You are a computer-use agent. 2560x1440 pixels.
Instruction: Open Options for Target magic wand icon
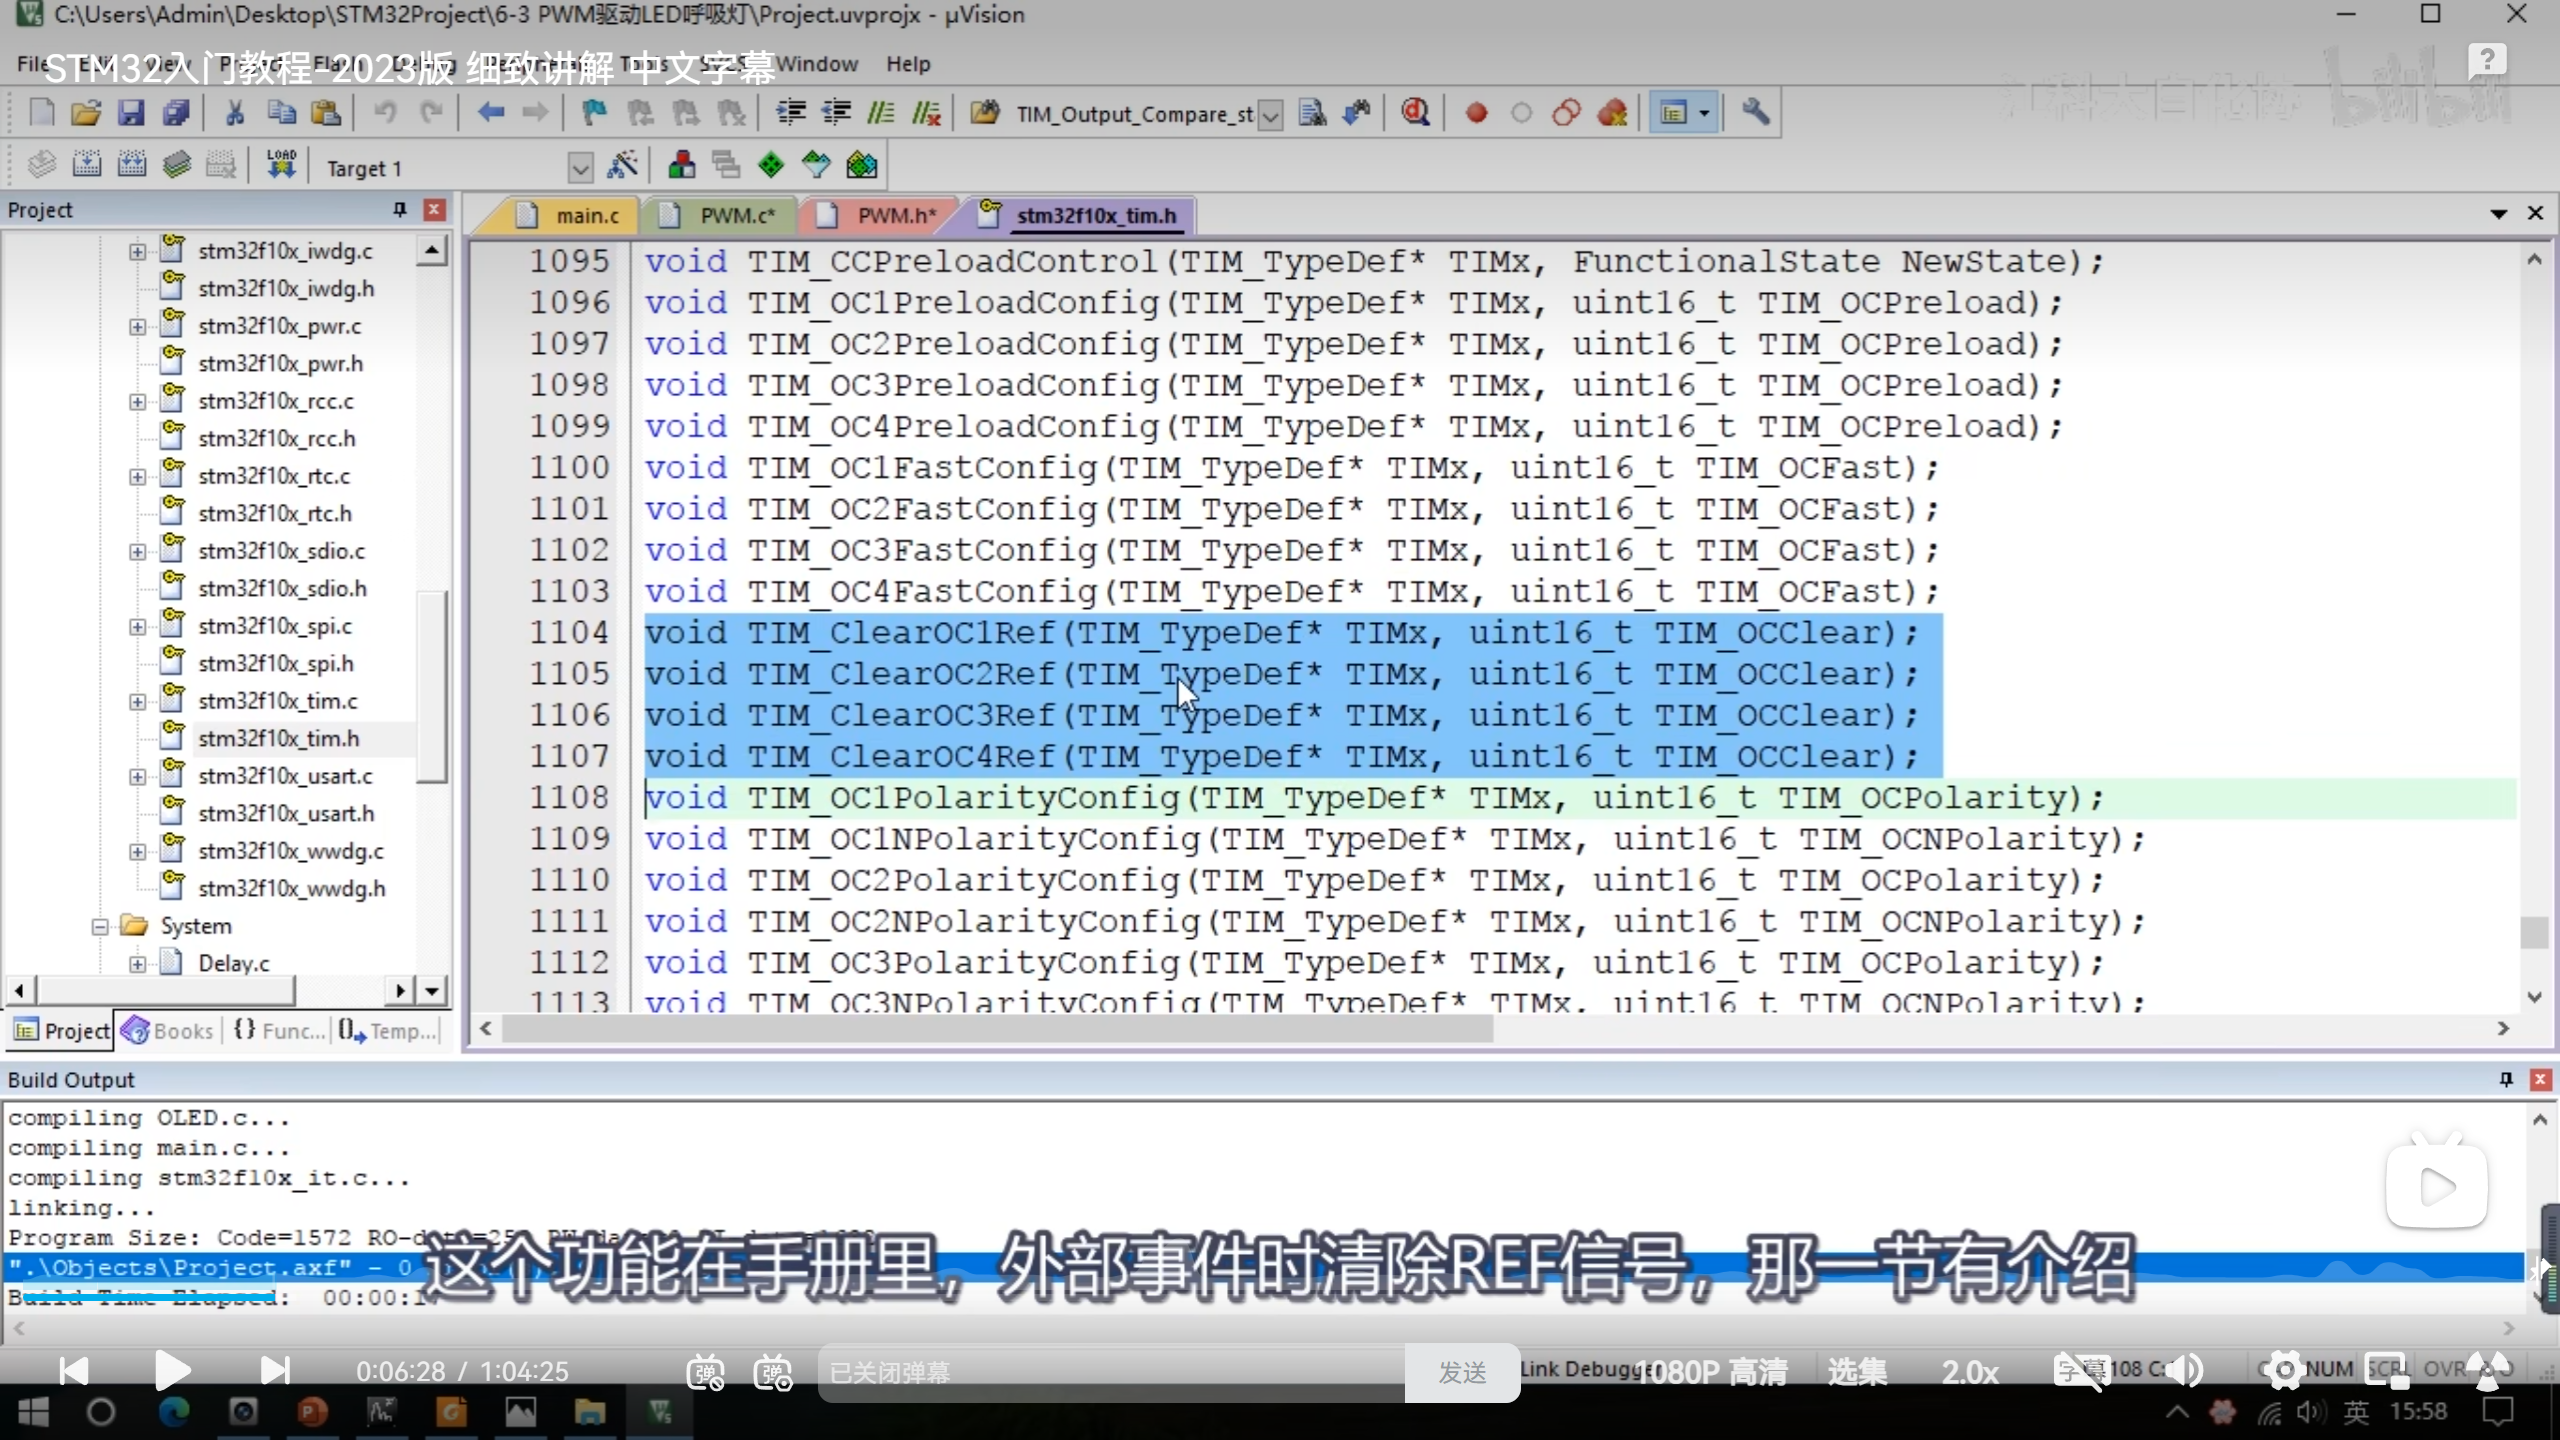[622, 166]
